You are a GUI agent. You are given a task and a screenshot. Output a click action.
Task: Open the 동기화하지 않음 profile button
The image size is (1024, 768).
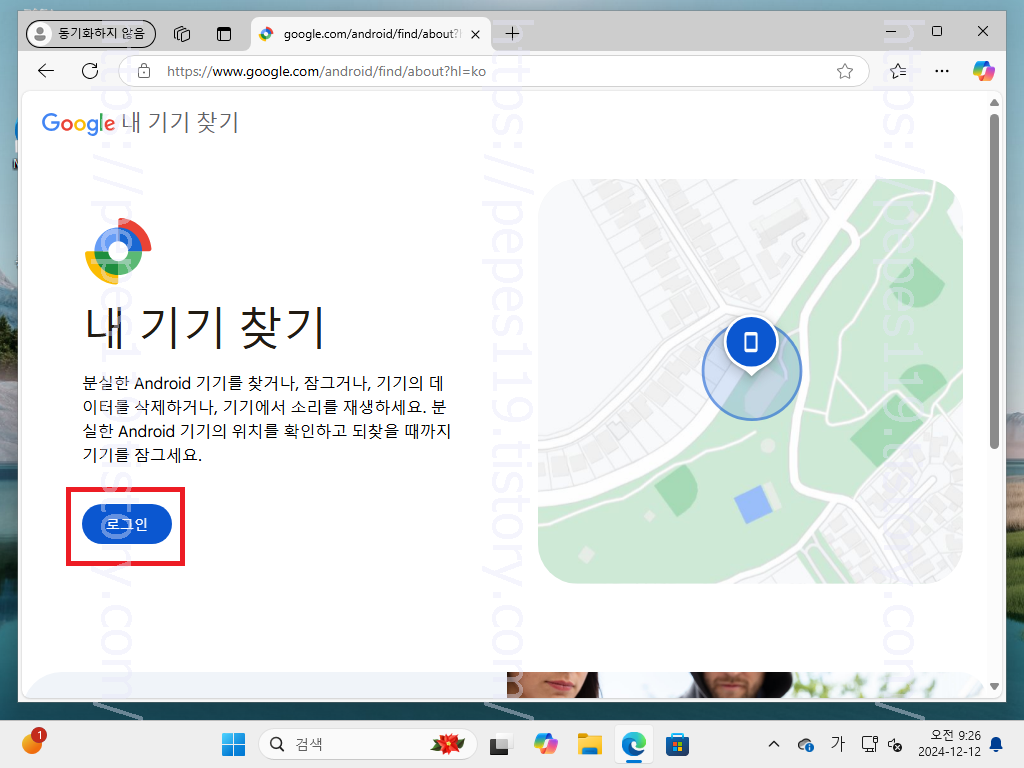[x=91, y=33]
